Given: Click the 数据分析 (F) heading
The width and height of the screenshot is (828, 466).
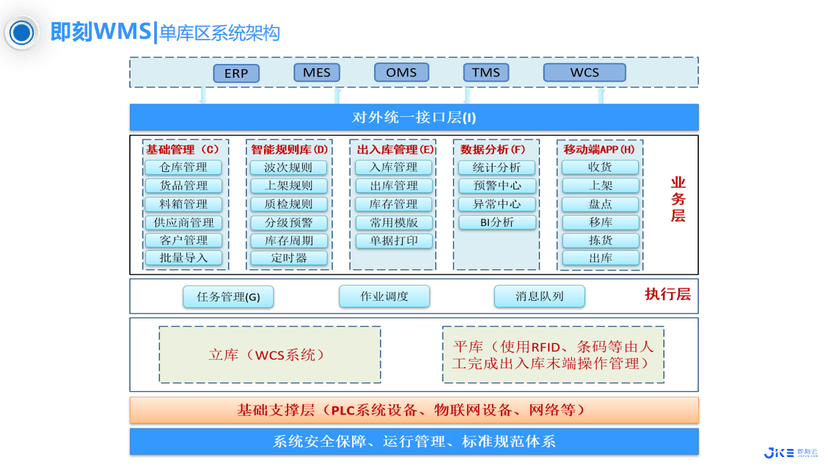Looking at the screenshot, I should [493, 150].
